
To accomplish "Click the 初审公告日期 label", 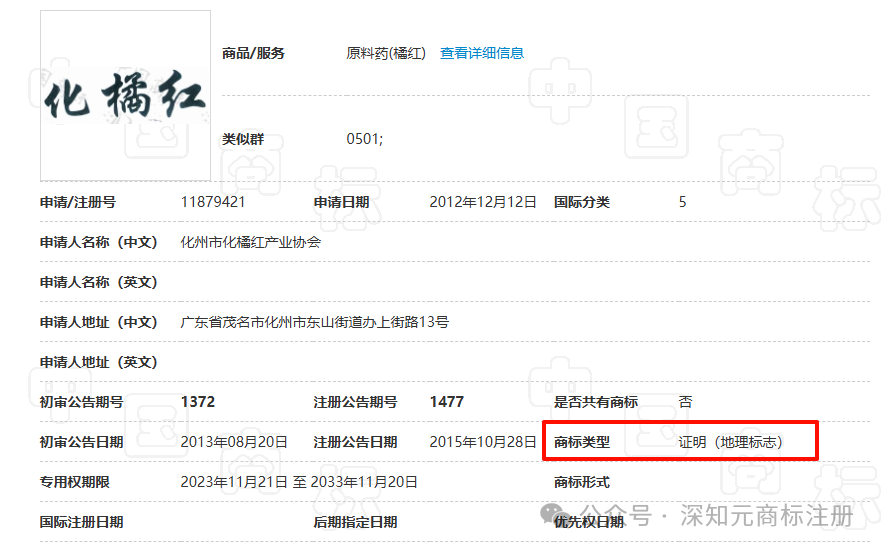I will (x=81, y=442).
